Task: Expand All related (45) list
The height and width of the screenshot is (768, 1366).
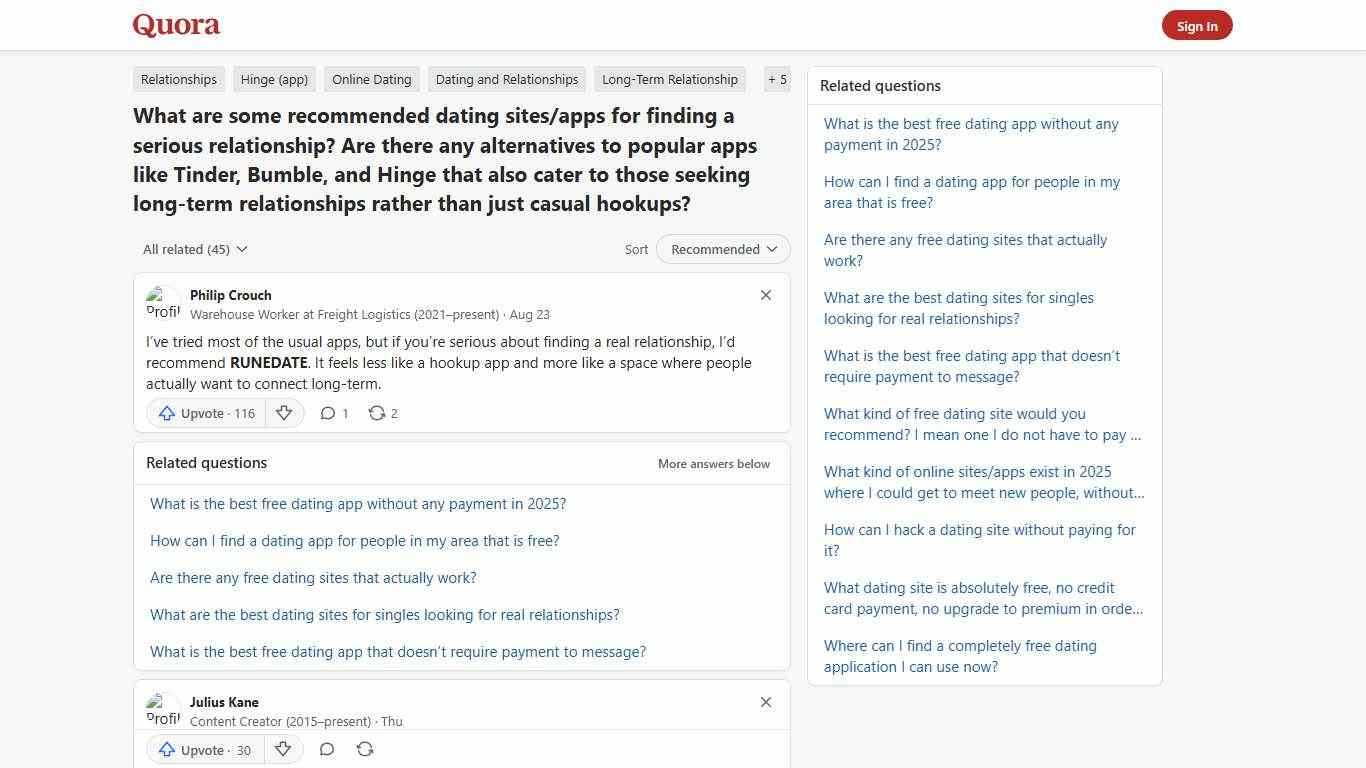Action: [x=195, y=249]
